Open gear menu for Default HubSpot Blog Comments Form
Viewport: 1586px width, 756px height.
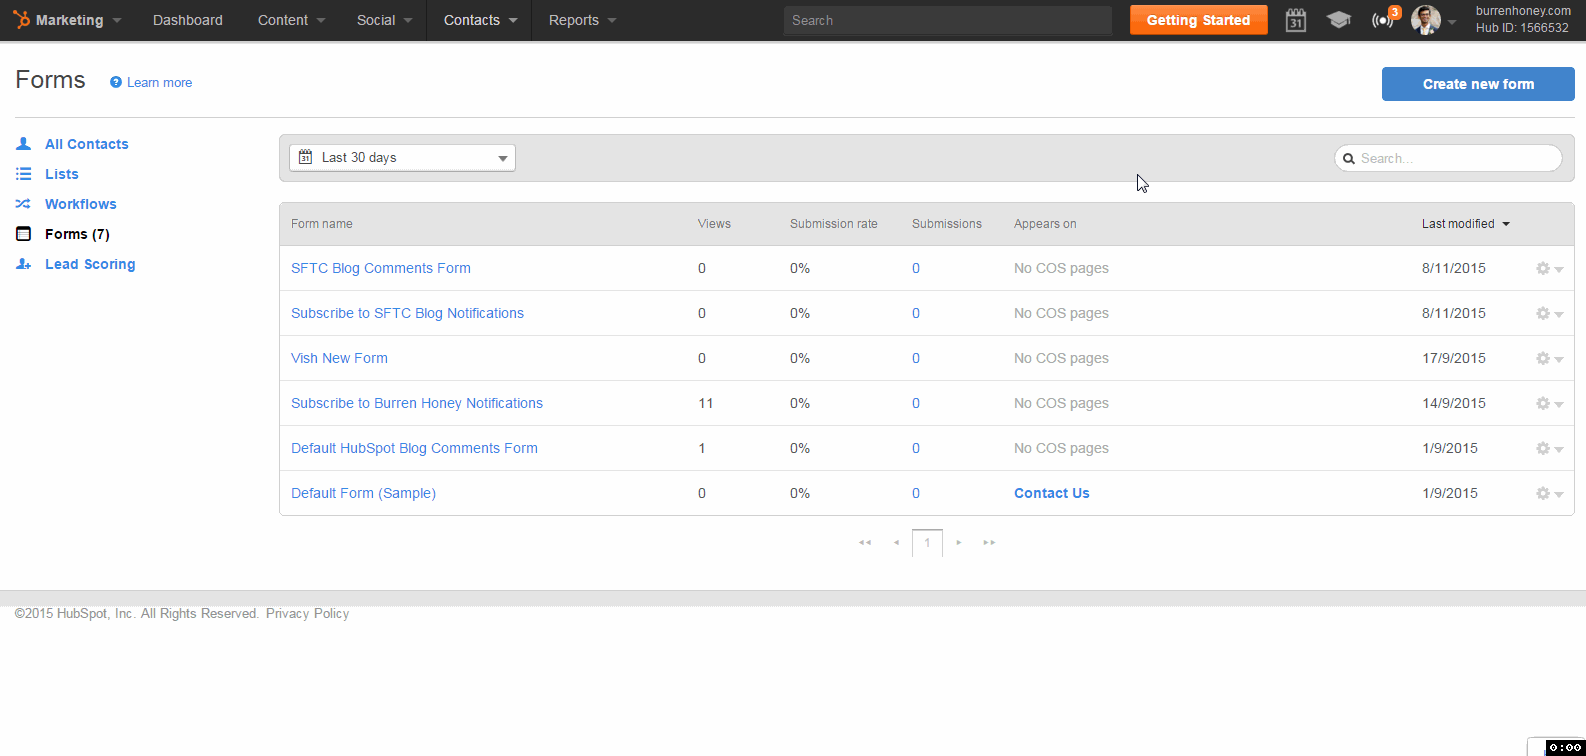pyautogui.click(x=1549, y=448)
